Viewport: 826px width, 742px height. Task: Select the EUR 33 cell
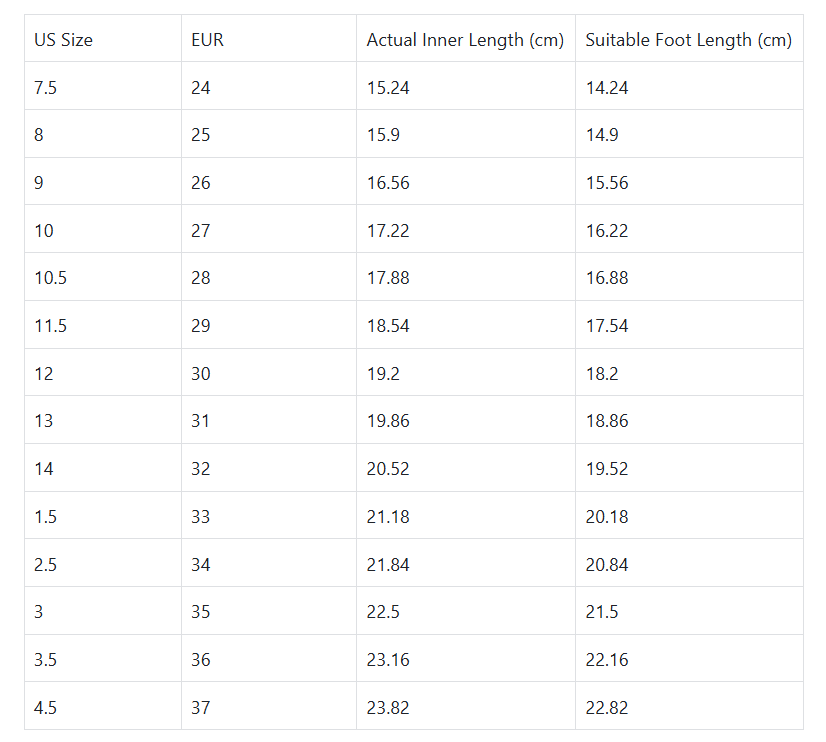201,517
